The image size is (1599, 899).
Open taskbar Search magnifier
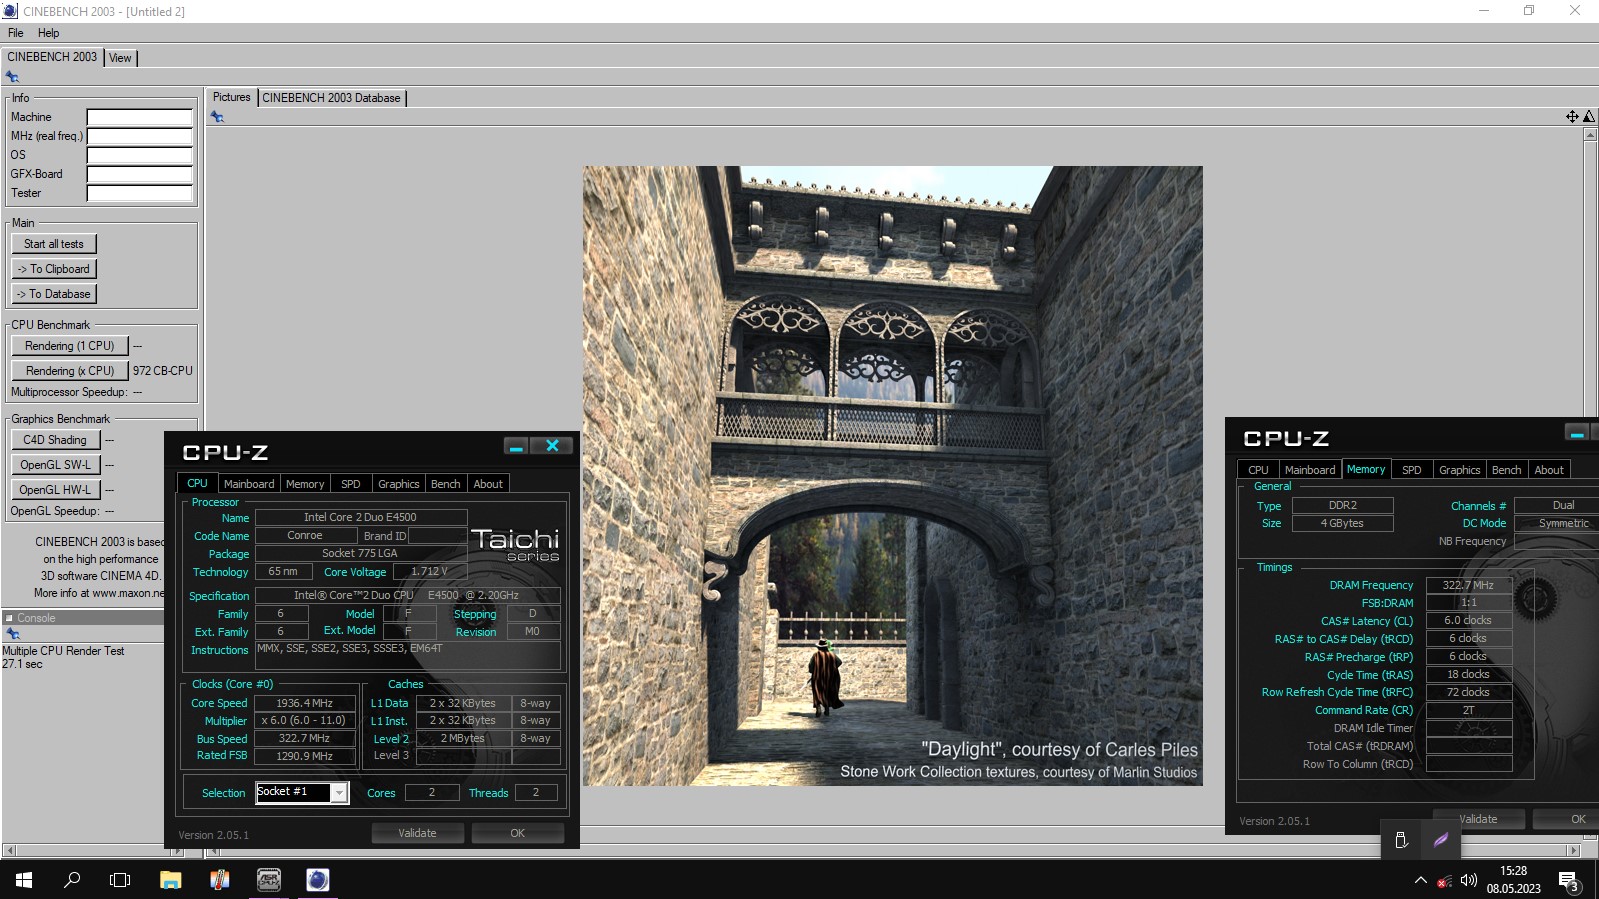pos(72,880)
